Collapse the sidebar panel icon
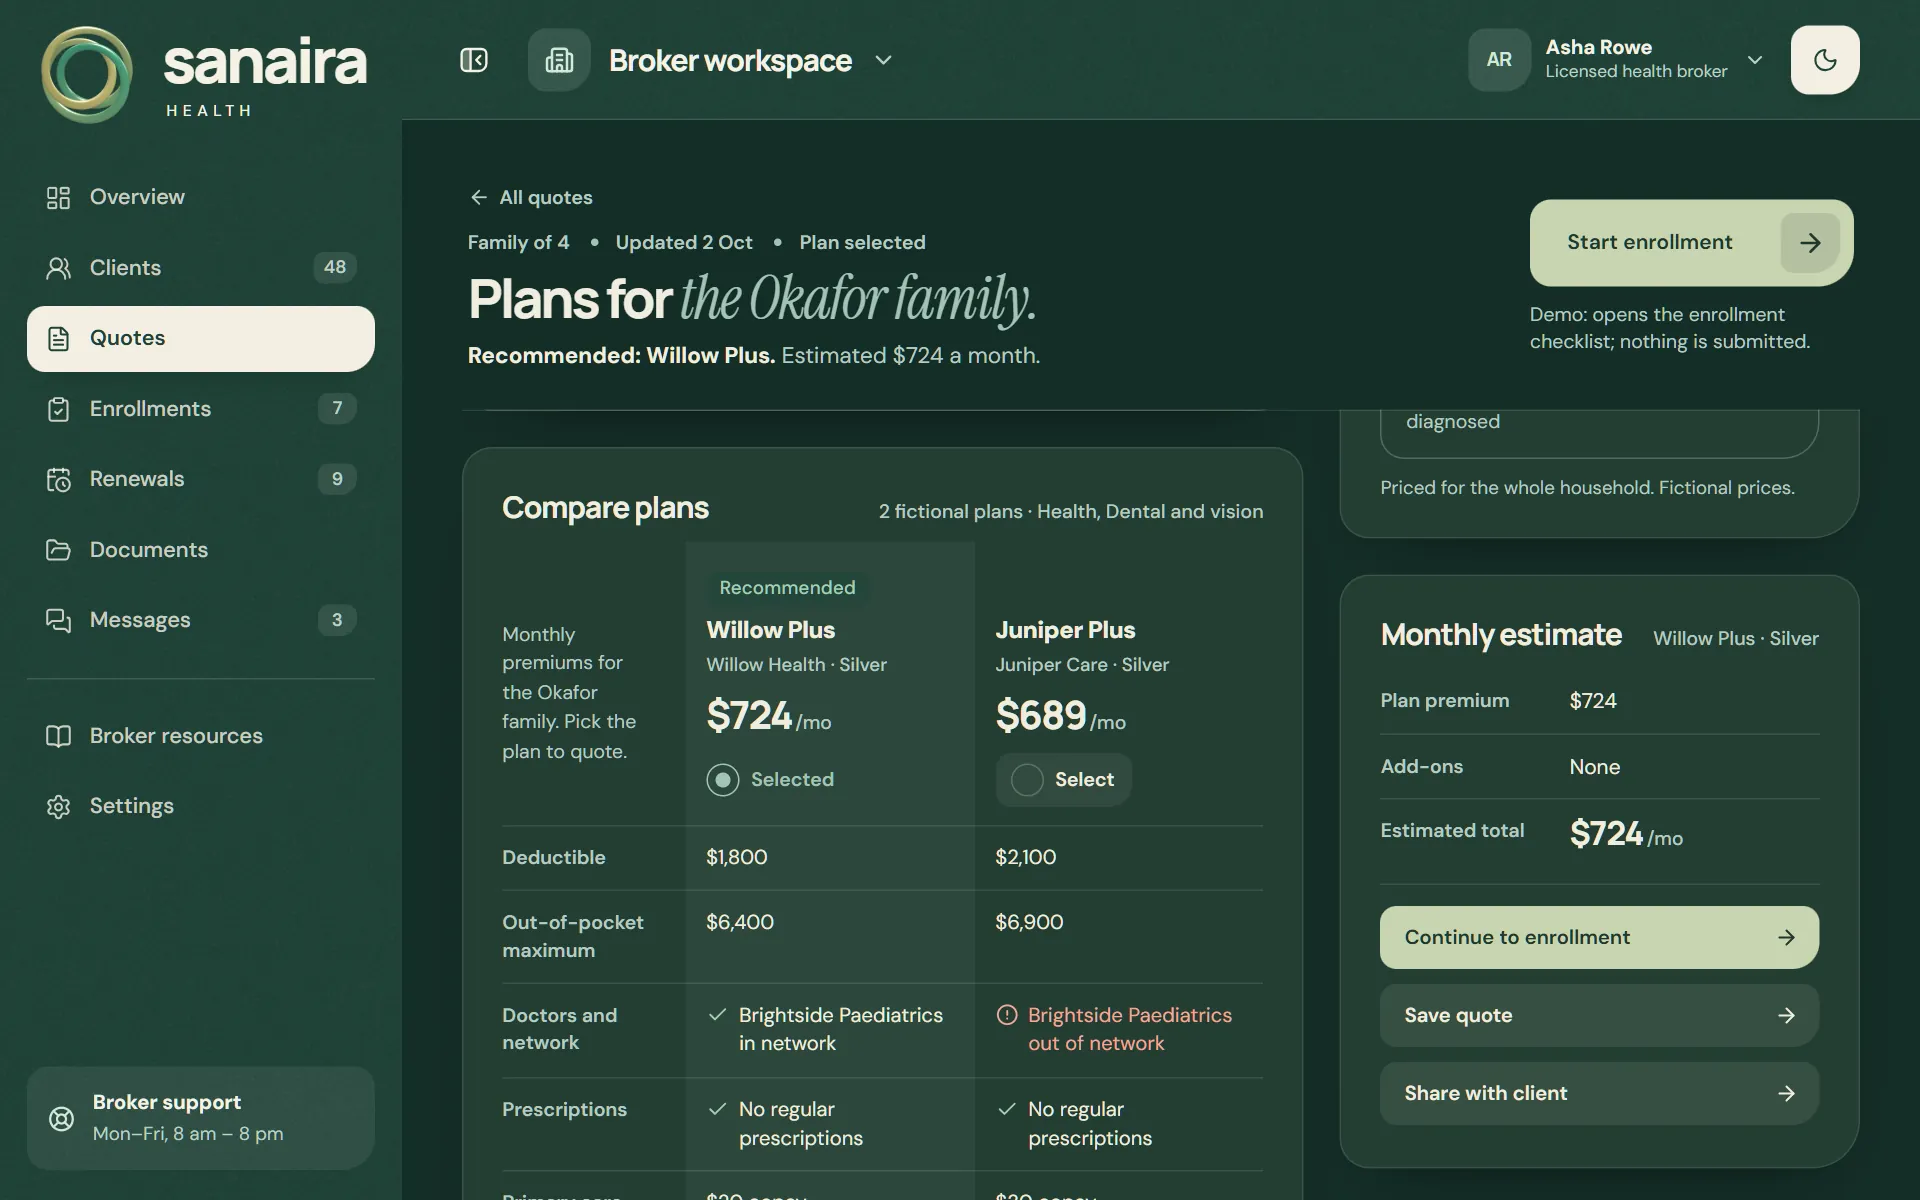Image resolution: width=1920 pixels, height=1200 pixels. (x=474, y=60)
